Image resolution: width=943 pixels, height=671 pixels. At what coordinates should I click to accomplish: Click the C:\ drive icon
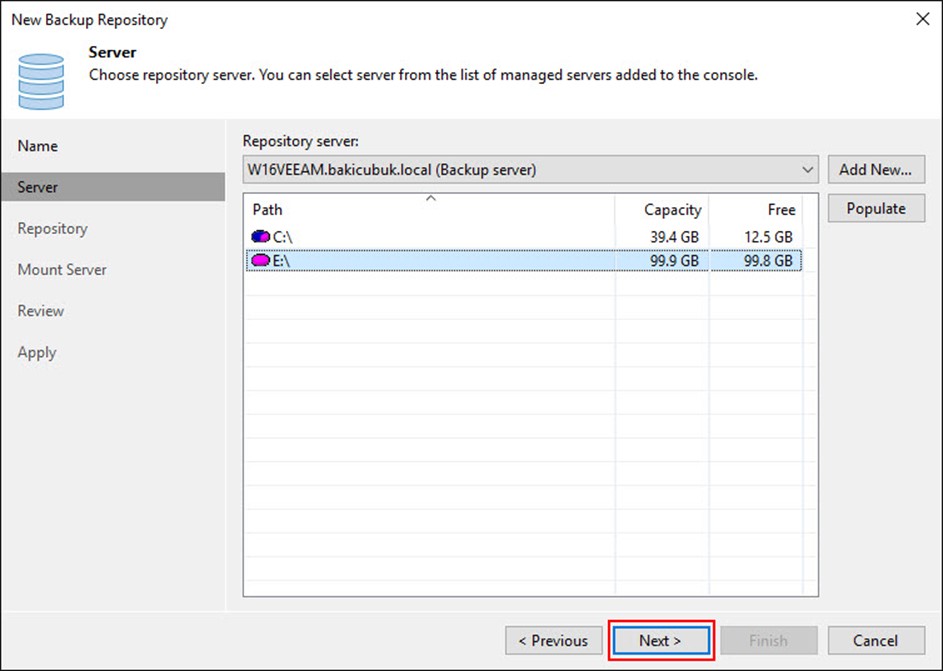(x=261, y=237)
